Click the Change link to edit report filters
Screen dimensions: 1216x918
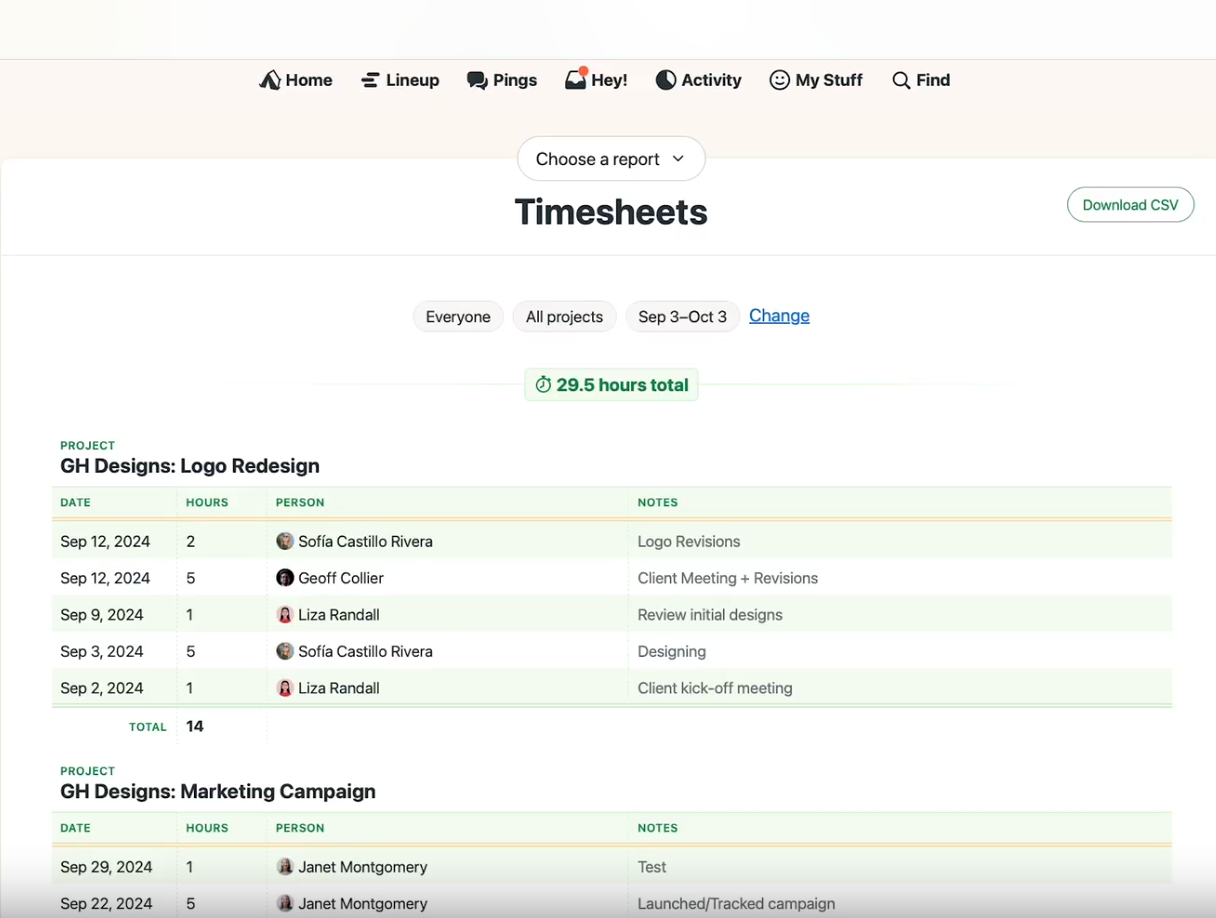pos(779,315)
